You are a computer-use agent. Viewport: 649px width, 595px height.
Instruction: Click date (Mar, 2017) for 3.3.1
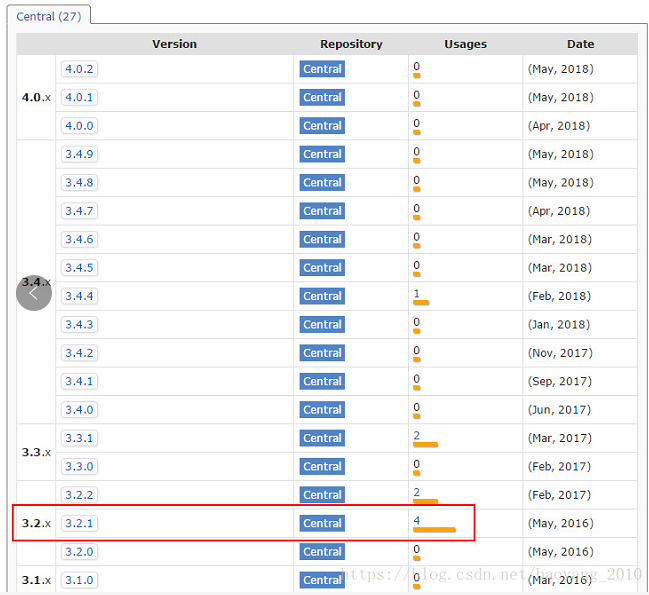pos(560,438)
